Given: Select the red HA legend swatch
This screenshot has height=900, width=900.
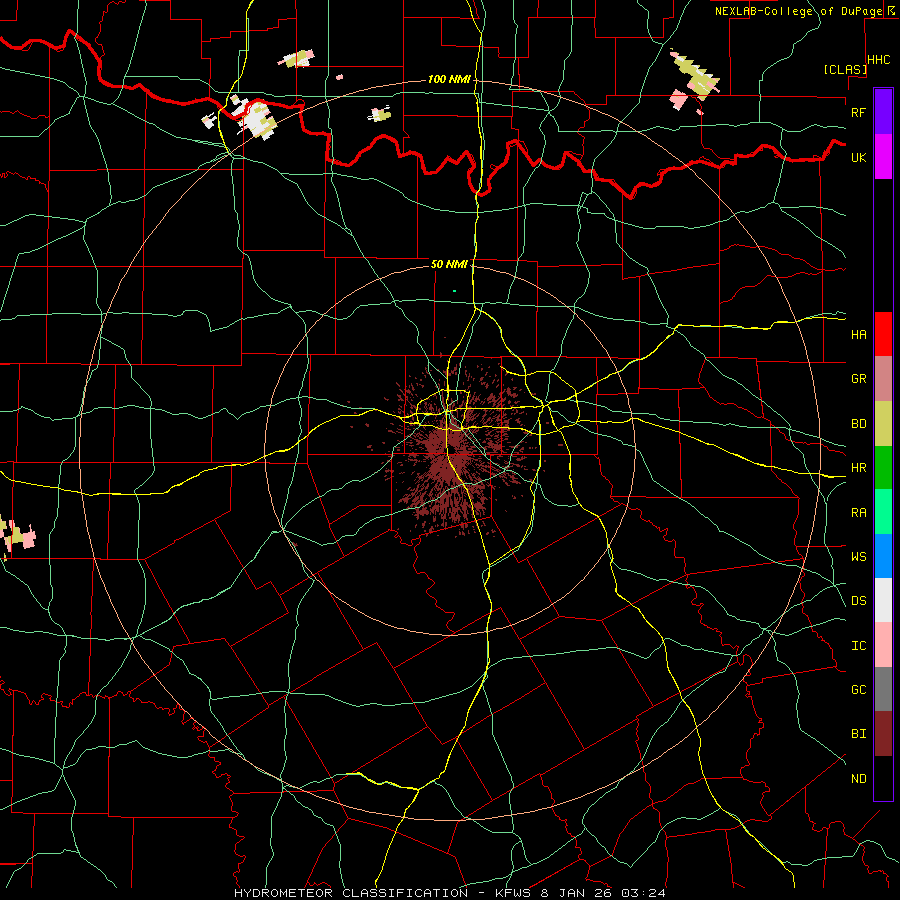Looking at the screenshot, I should 883,334.
